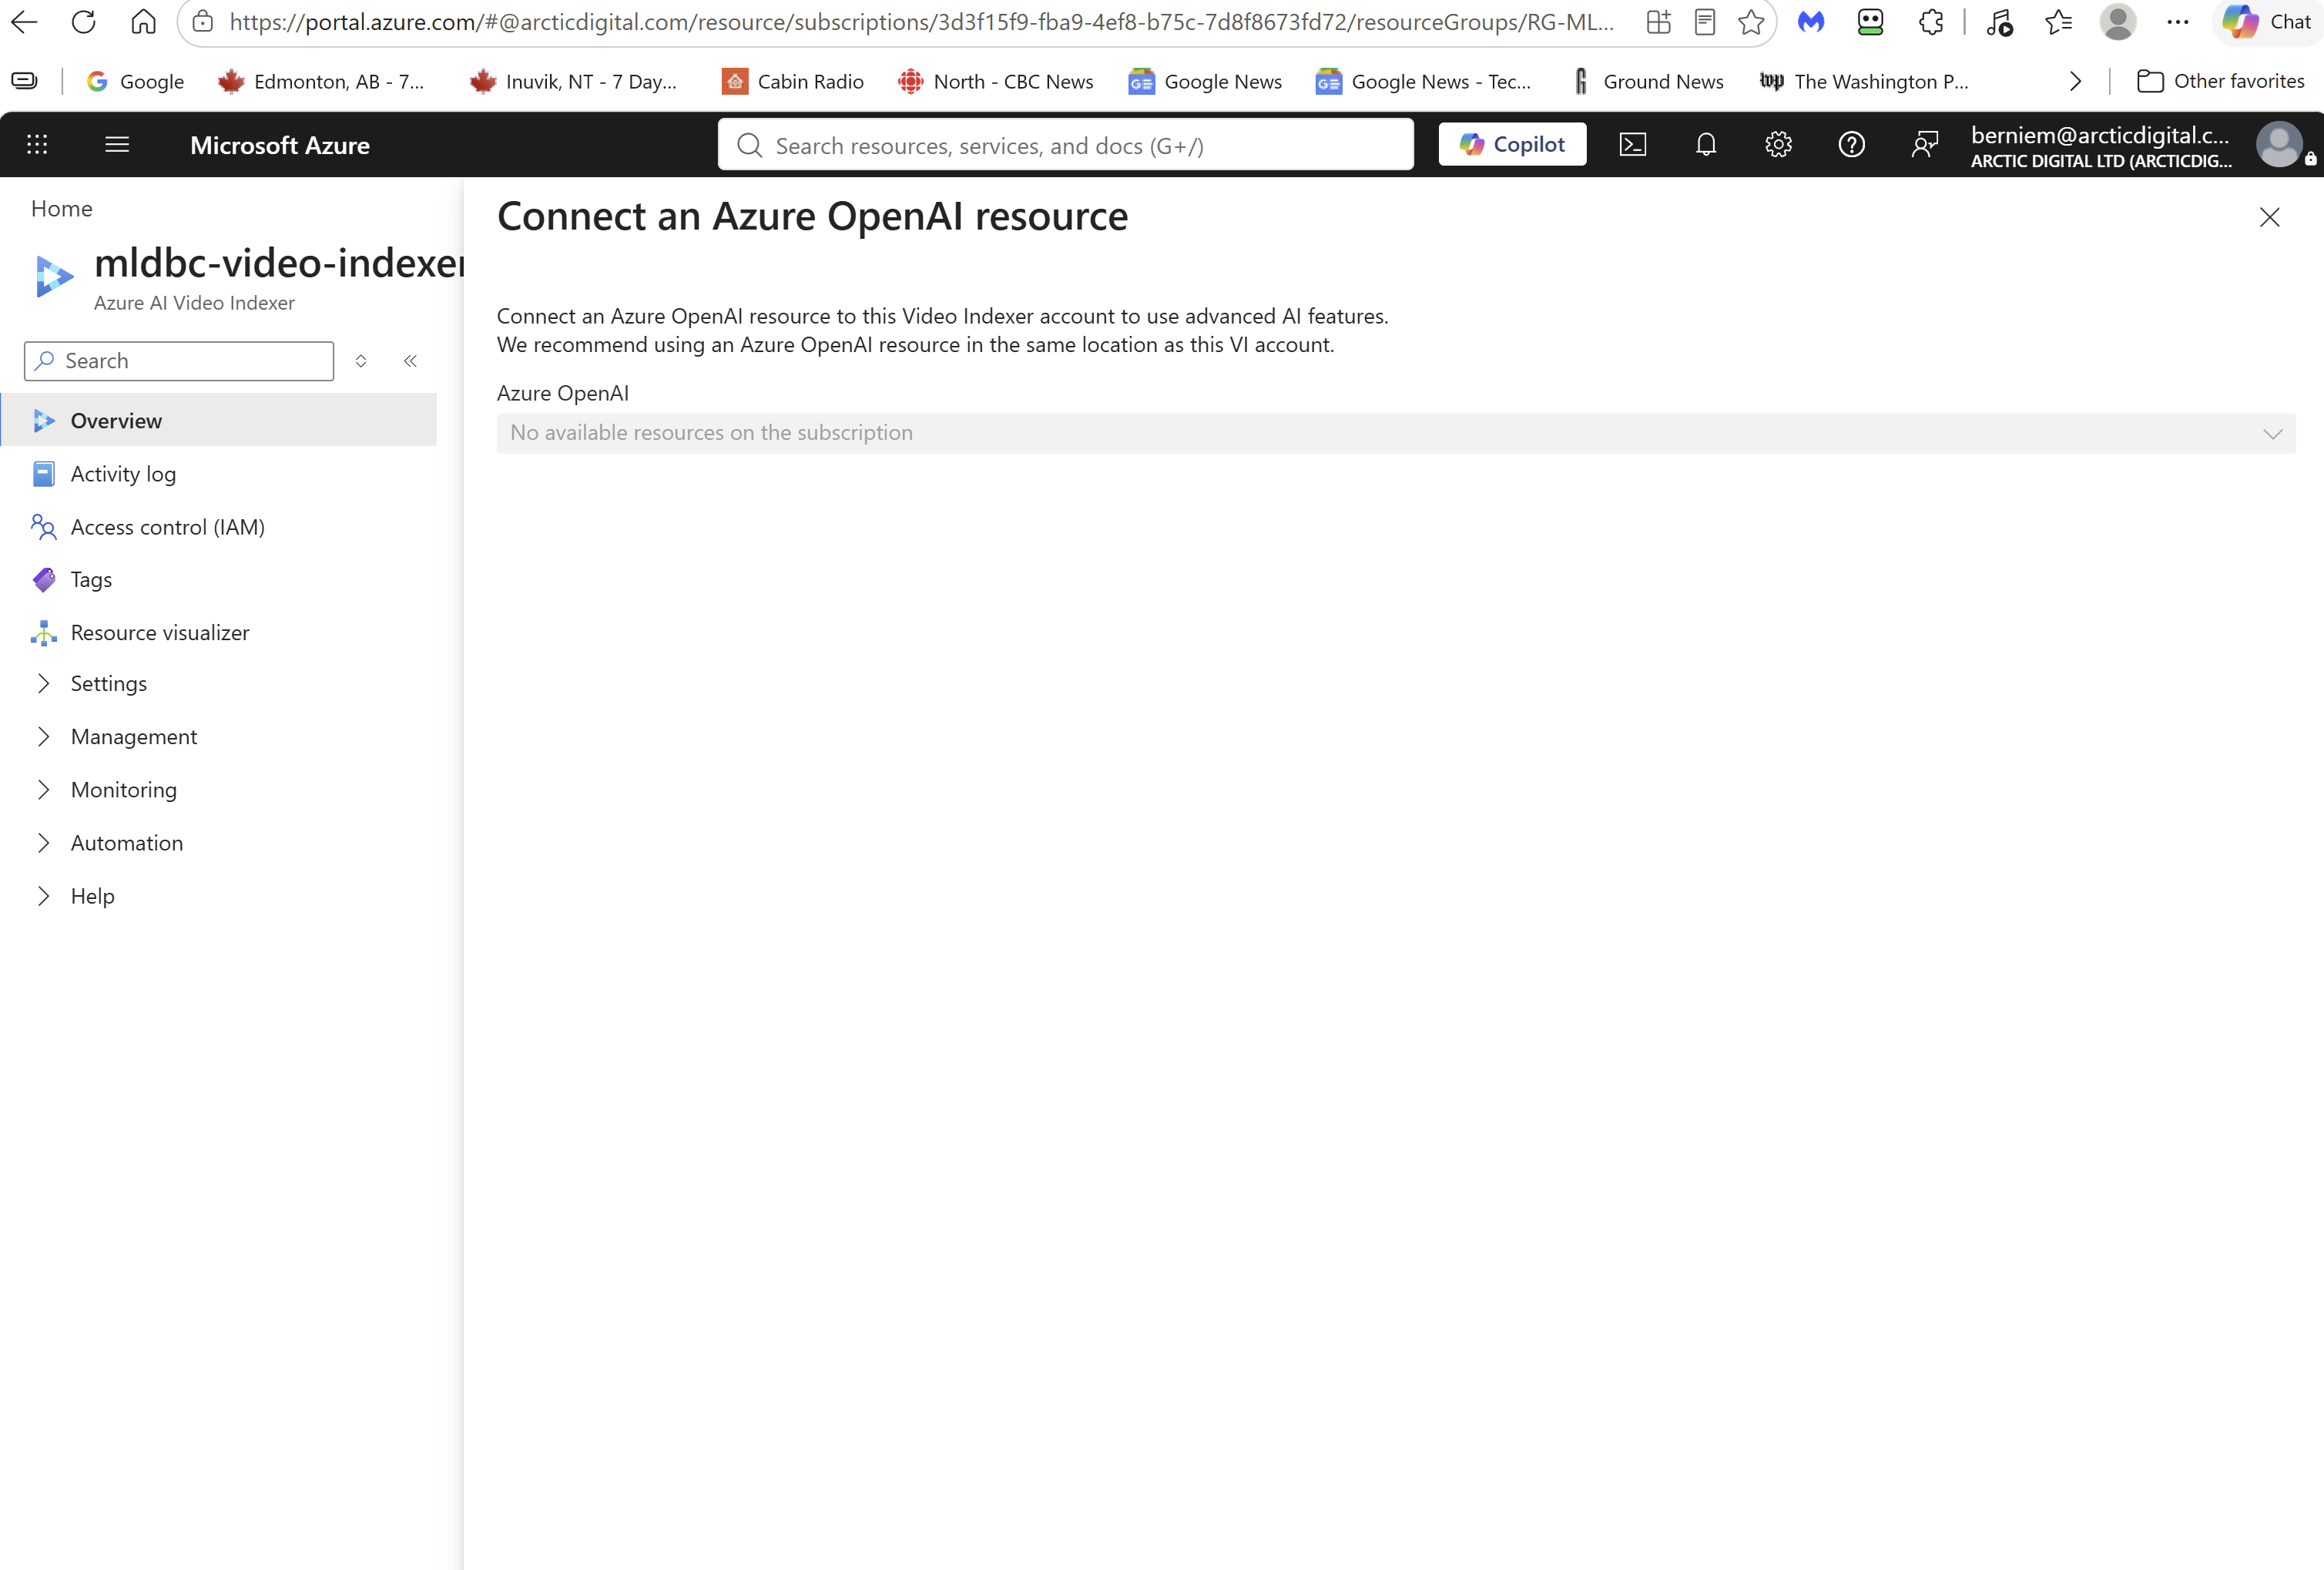The height and width of the screenshot is (1570, 2324).
Task: Open the browser profile avatar
Action: [2117, 22]
